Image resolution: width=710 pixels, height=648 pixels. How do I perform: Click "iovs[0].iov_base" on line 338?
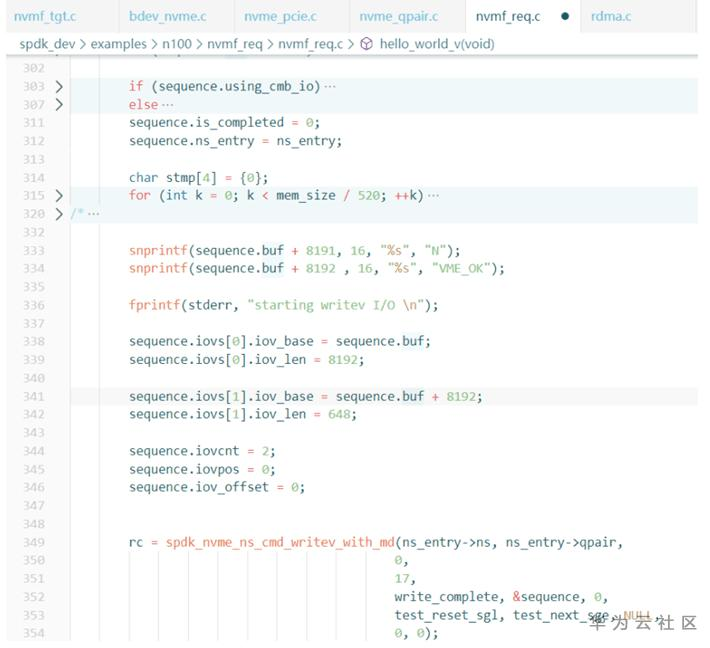(x=254, y=341)
